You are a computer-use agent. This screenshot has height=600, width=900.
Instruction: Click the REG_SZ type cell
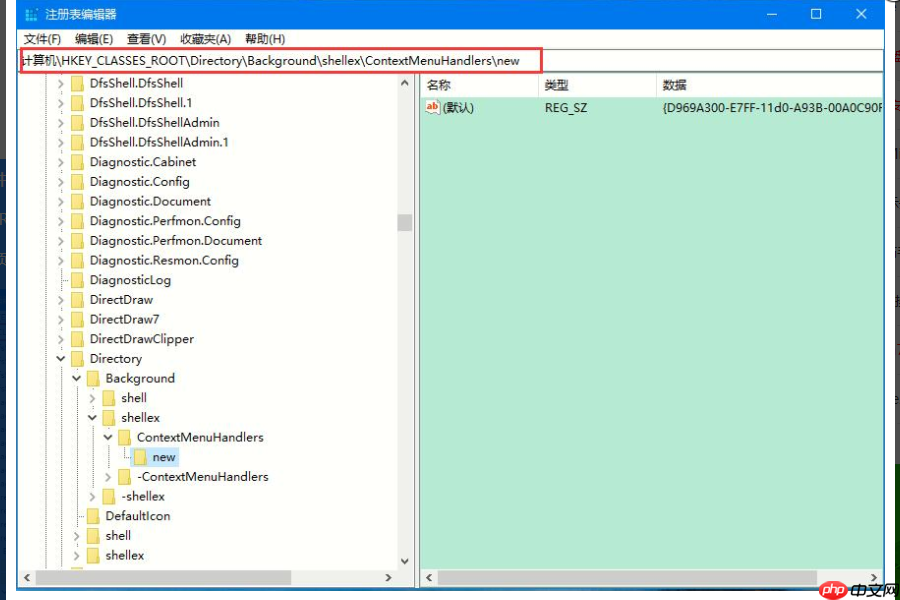[566, 108]
